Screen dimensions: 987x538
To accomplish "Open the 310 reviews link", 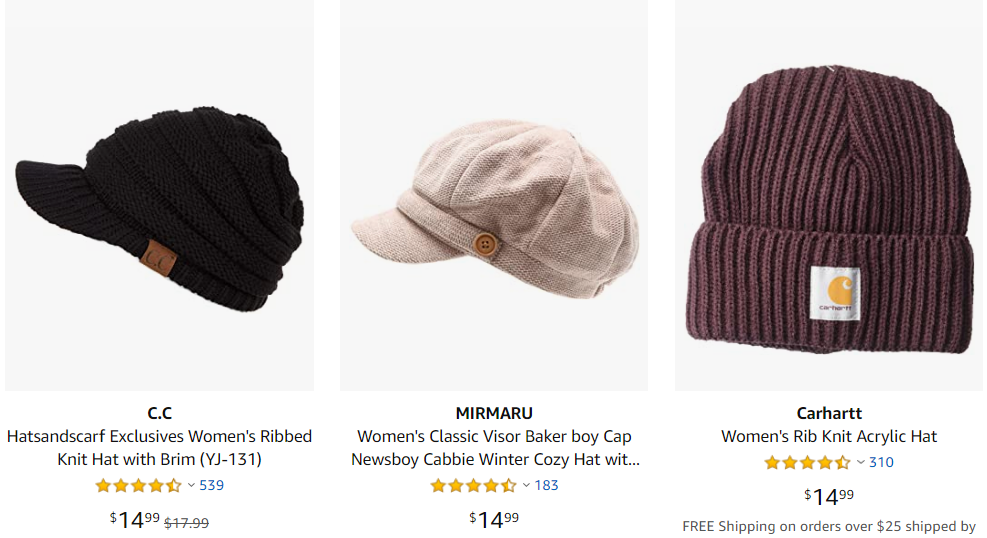I will [x=881, y=463].
